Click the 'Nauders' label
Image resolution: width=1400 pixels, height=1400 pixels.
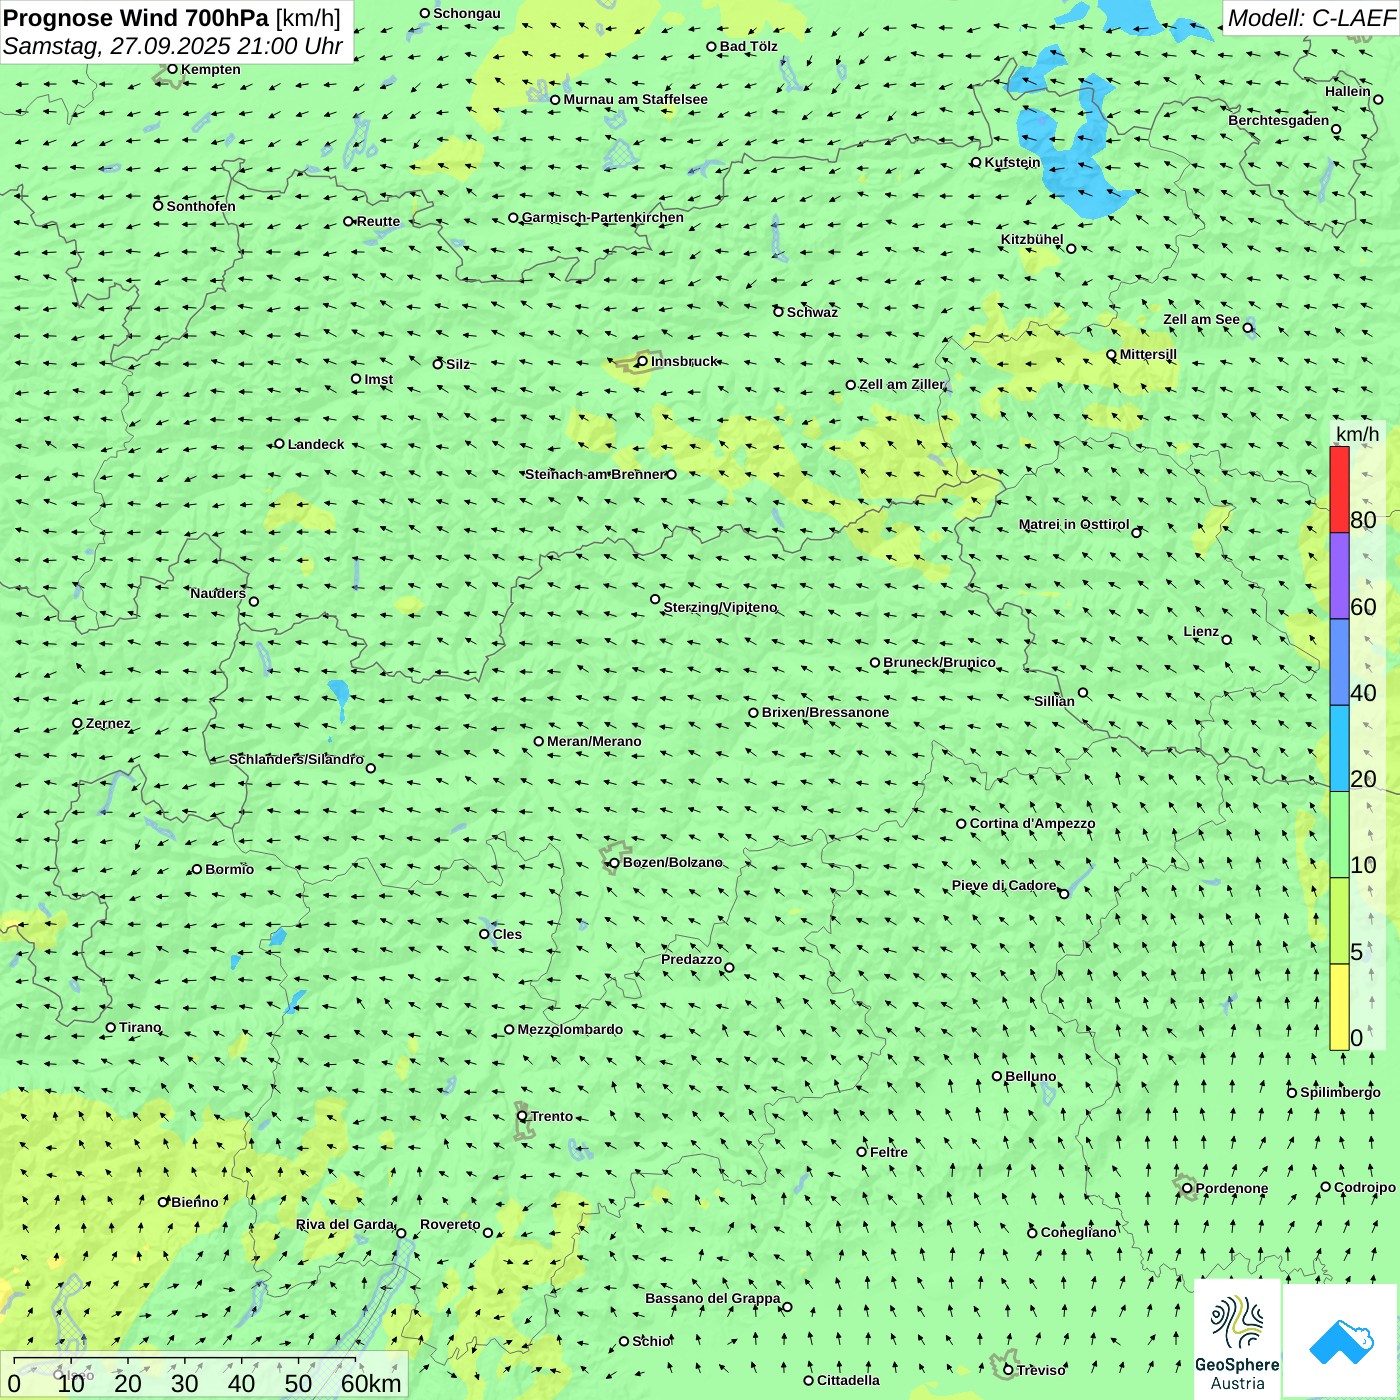[218, 593]
